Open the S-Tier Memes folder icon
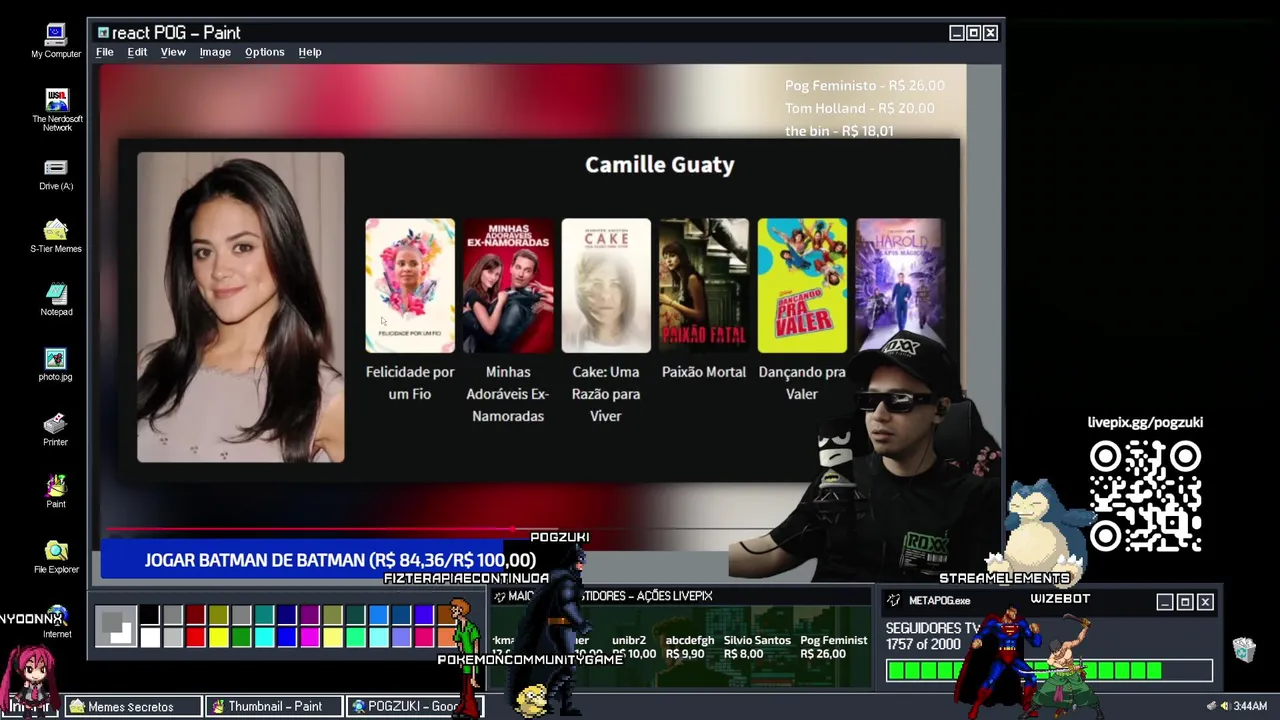This screenshot has width=1280, height=720. [x=56, y=236]
